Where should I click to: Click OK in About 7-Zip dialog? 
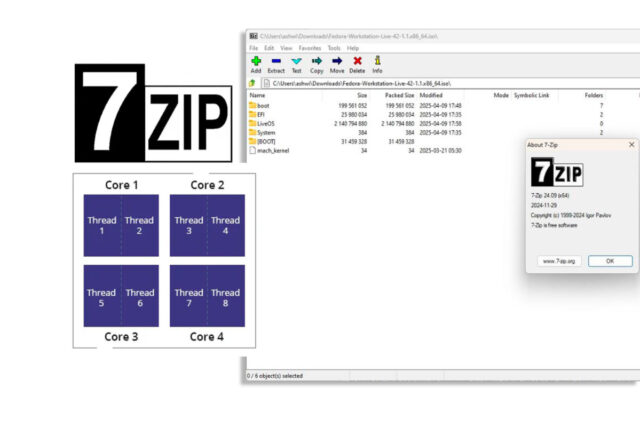pyautogui.click(x=610, y=261)
